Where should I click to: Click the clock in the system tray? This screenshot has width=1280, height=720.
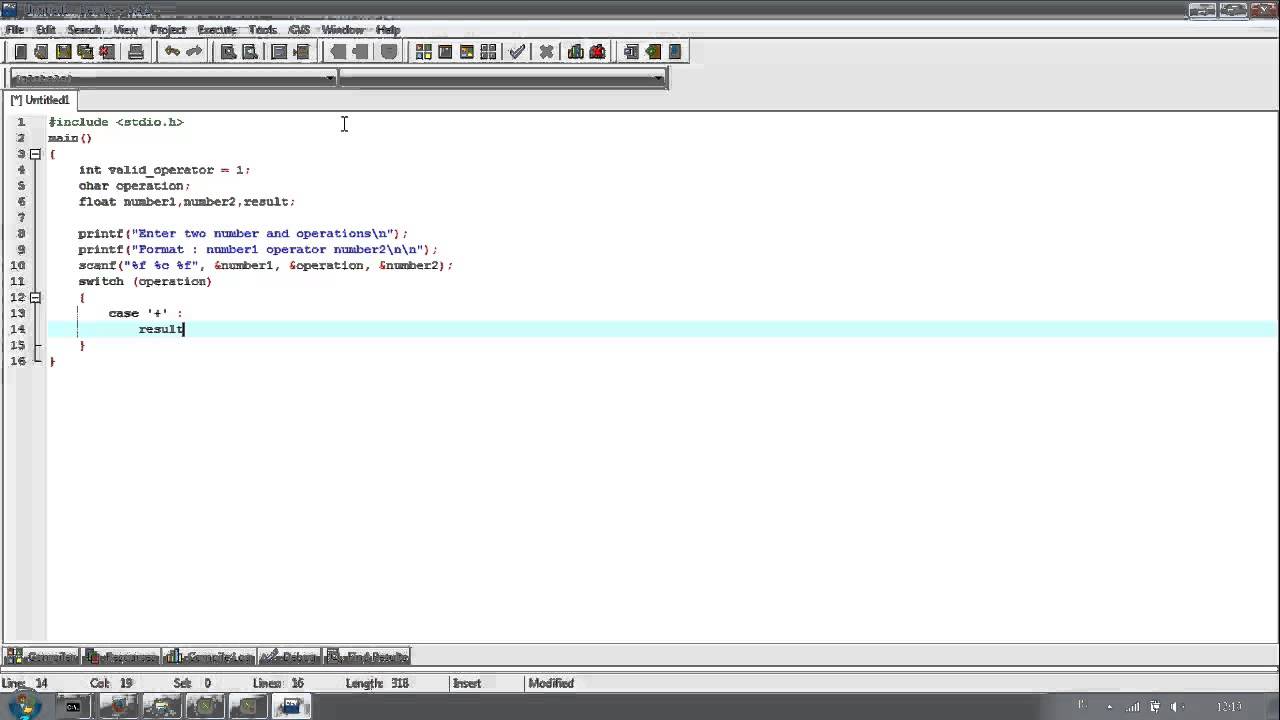[x=1230, y=707]
